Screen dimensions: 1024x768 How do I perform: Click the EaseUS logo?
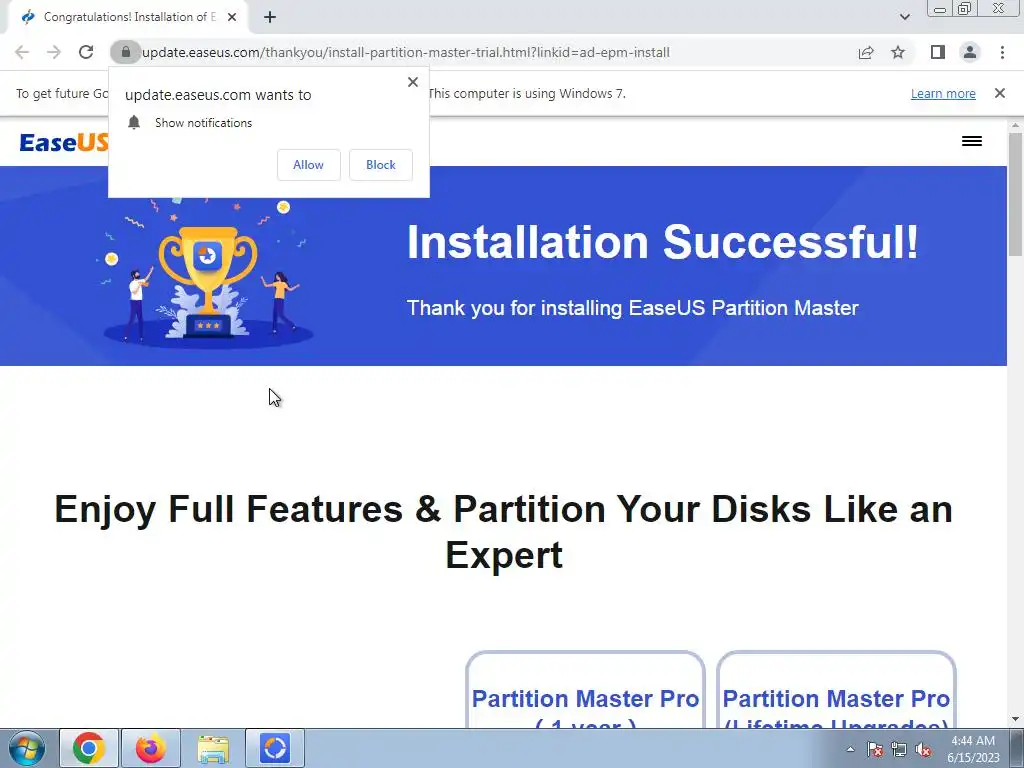[64, 142]
